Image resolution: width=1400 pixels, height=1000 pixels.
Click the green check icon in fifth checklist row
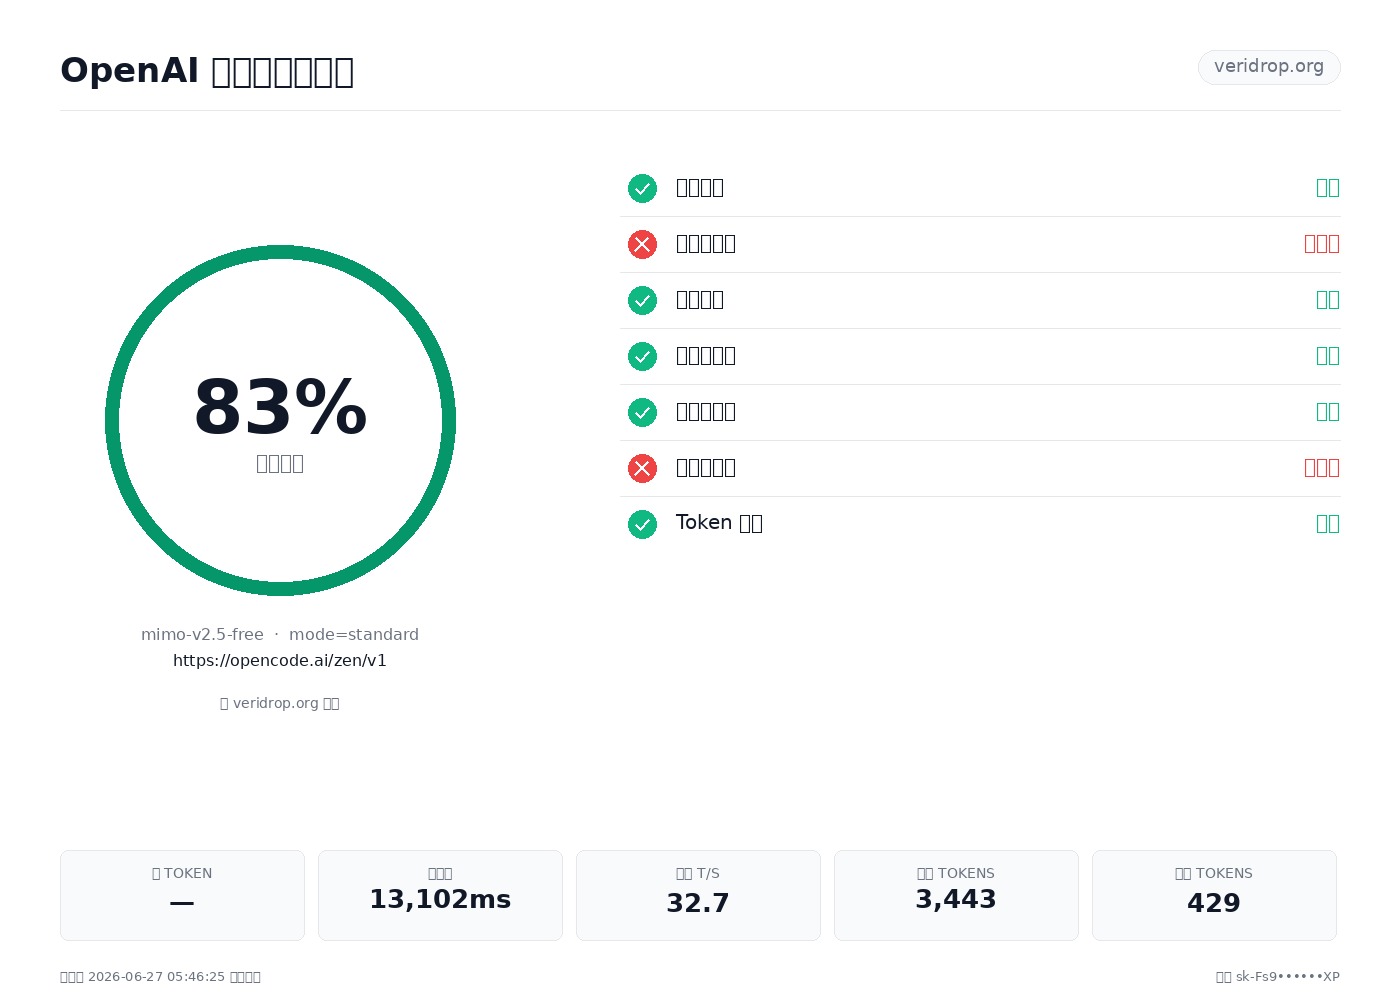[x=642, y=412]
